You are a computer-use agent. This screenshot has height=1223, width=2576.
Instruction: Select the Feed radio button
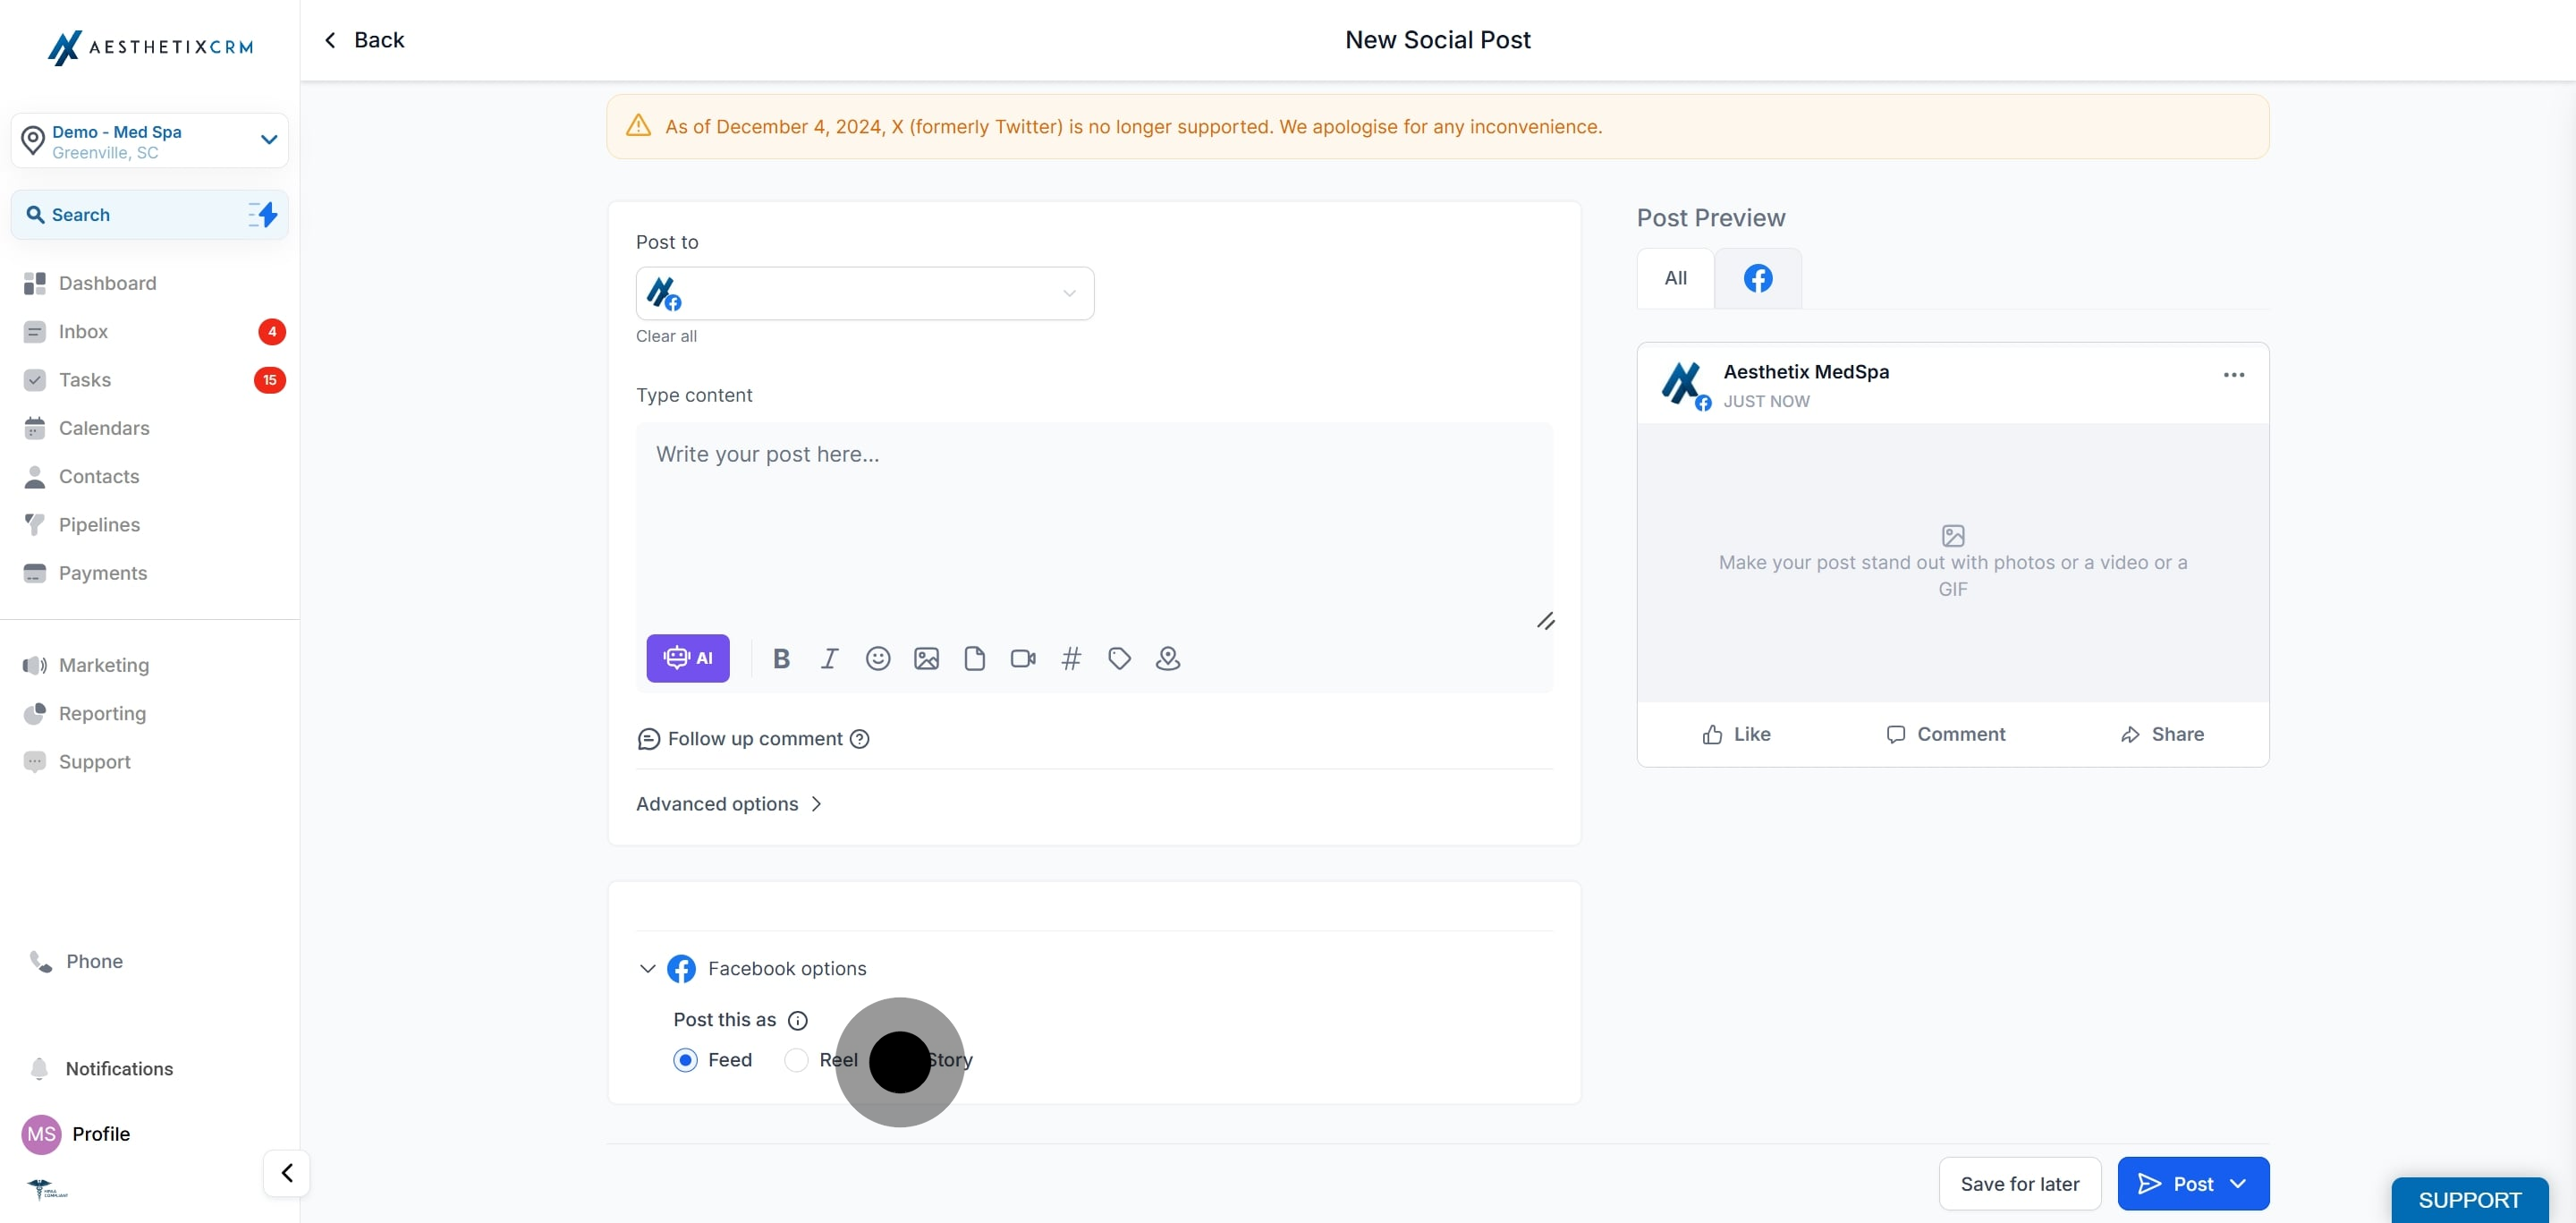[685, 1059]
